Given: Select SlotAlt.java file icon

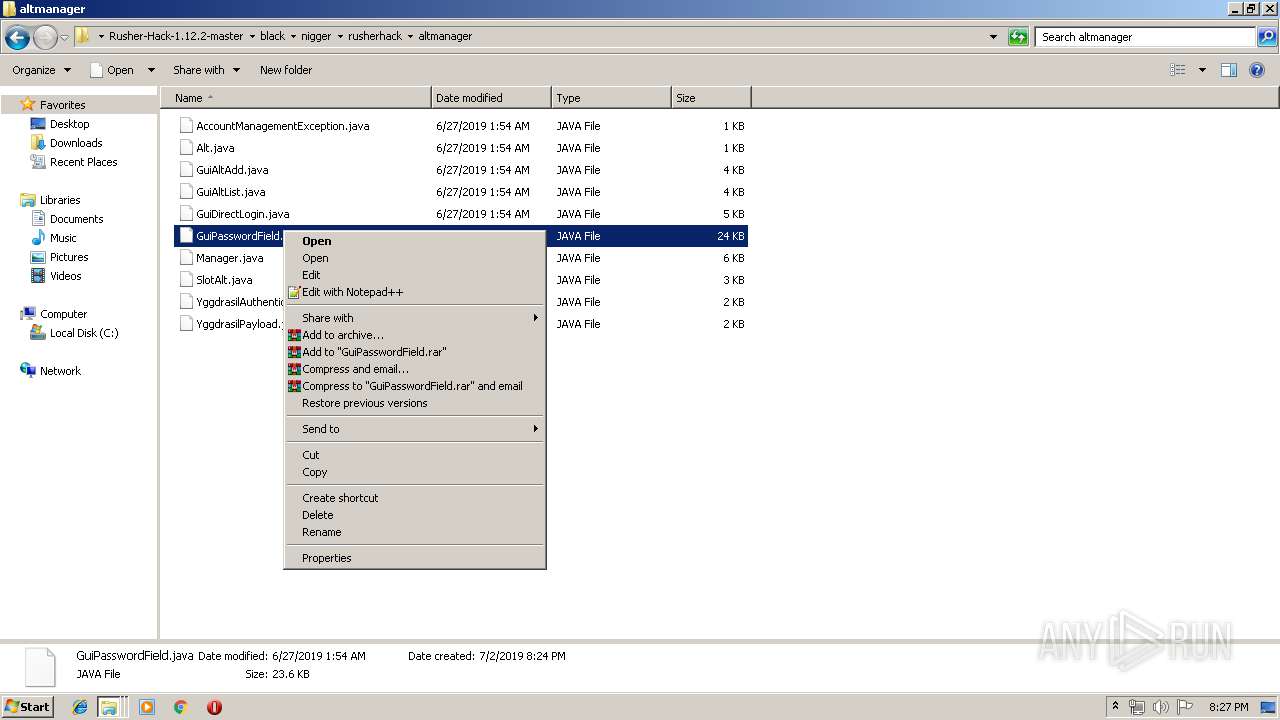Looking at the screenshot, I should [x=185, y=280].
